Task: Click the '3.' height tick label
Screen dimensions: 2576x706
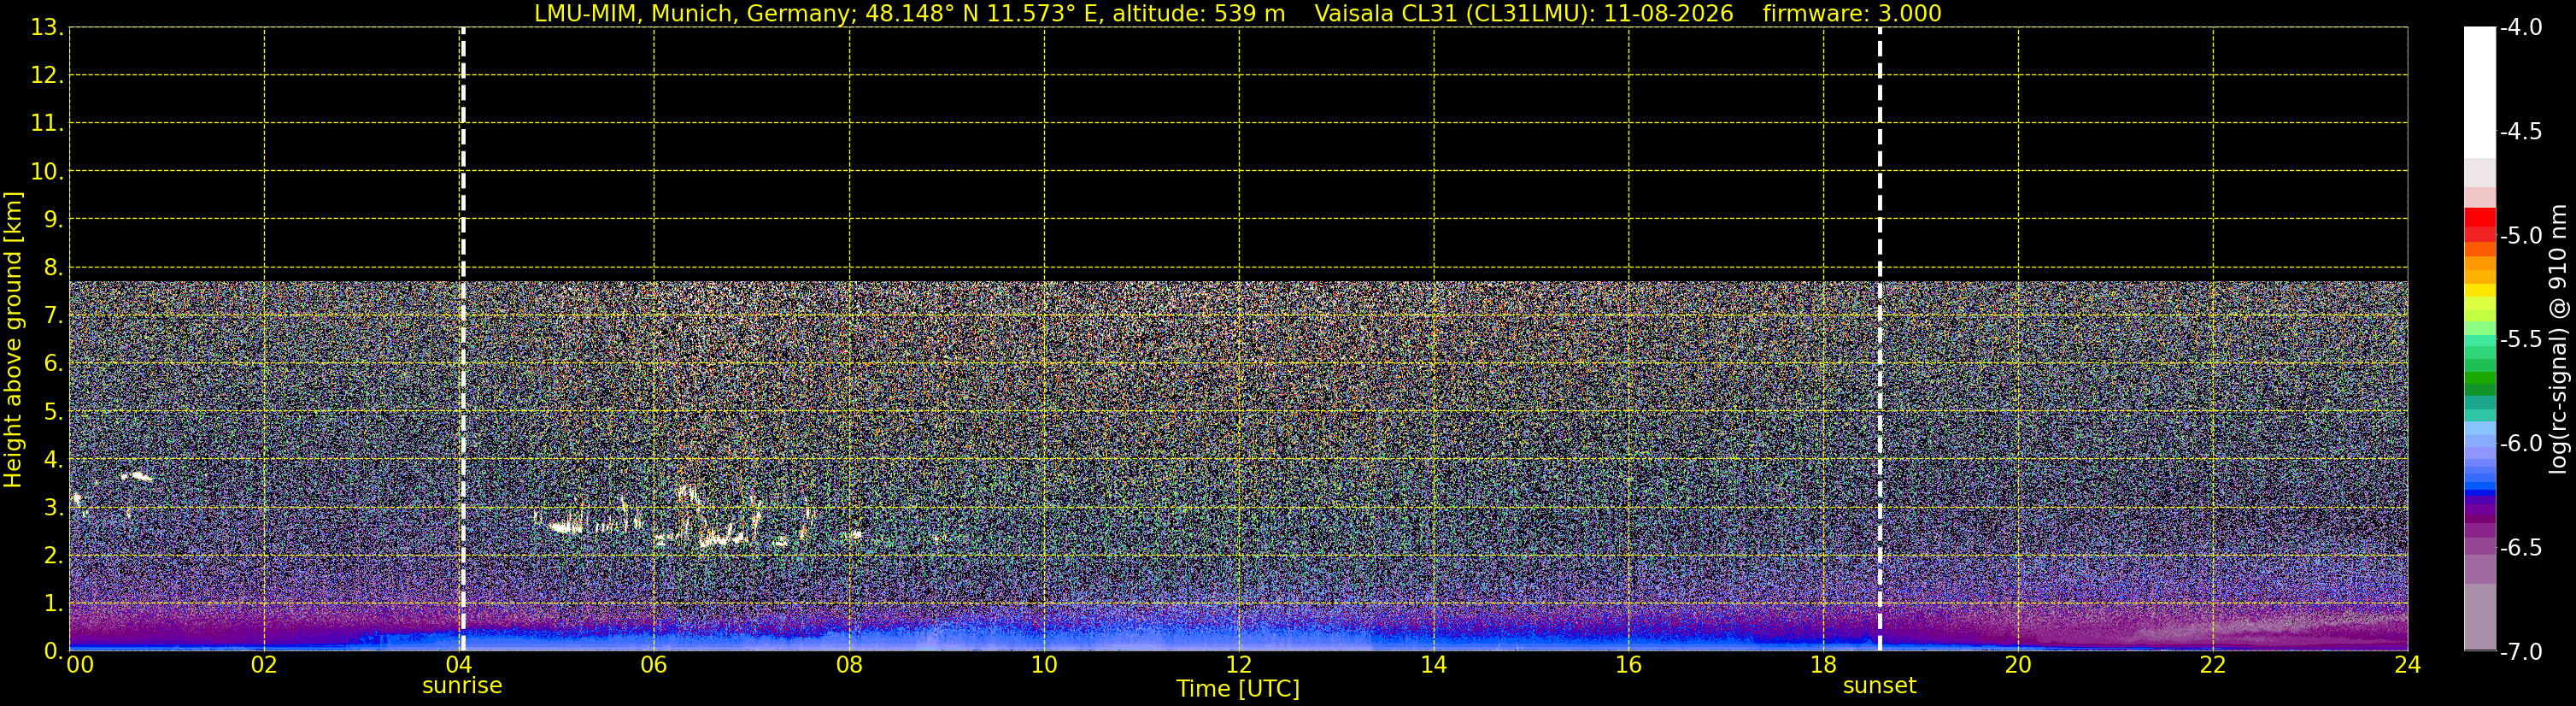Action: (x=54, y=508)
